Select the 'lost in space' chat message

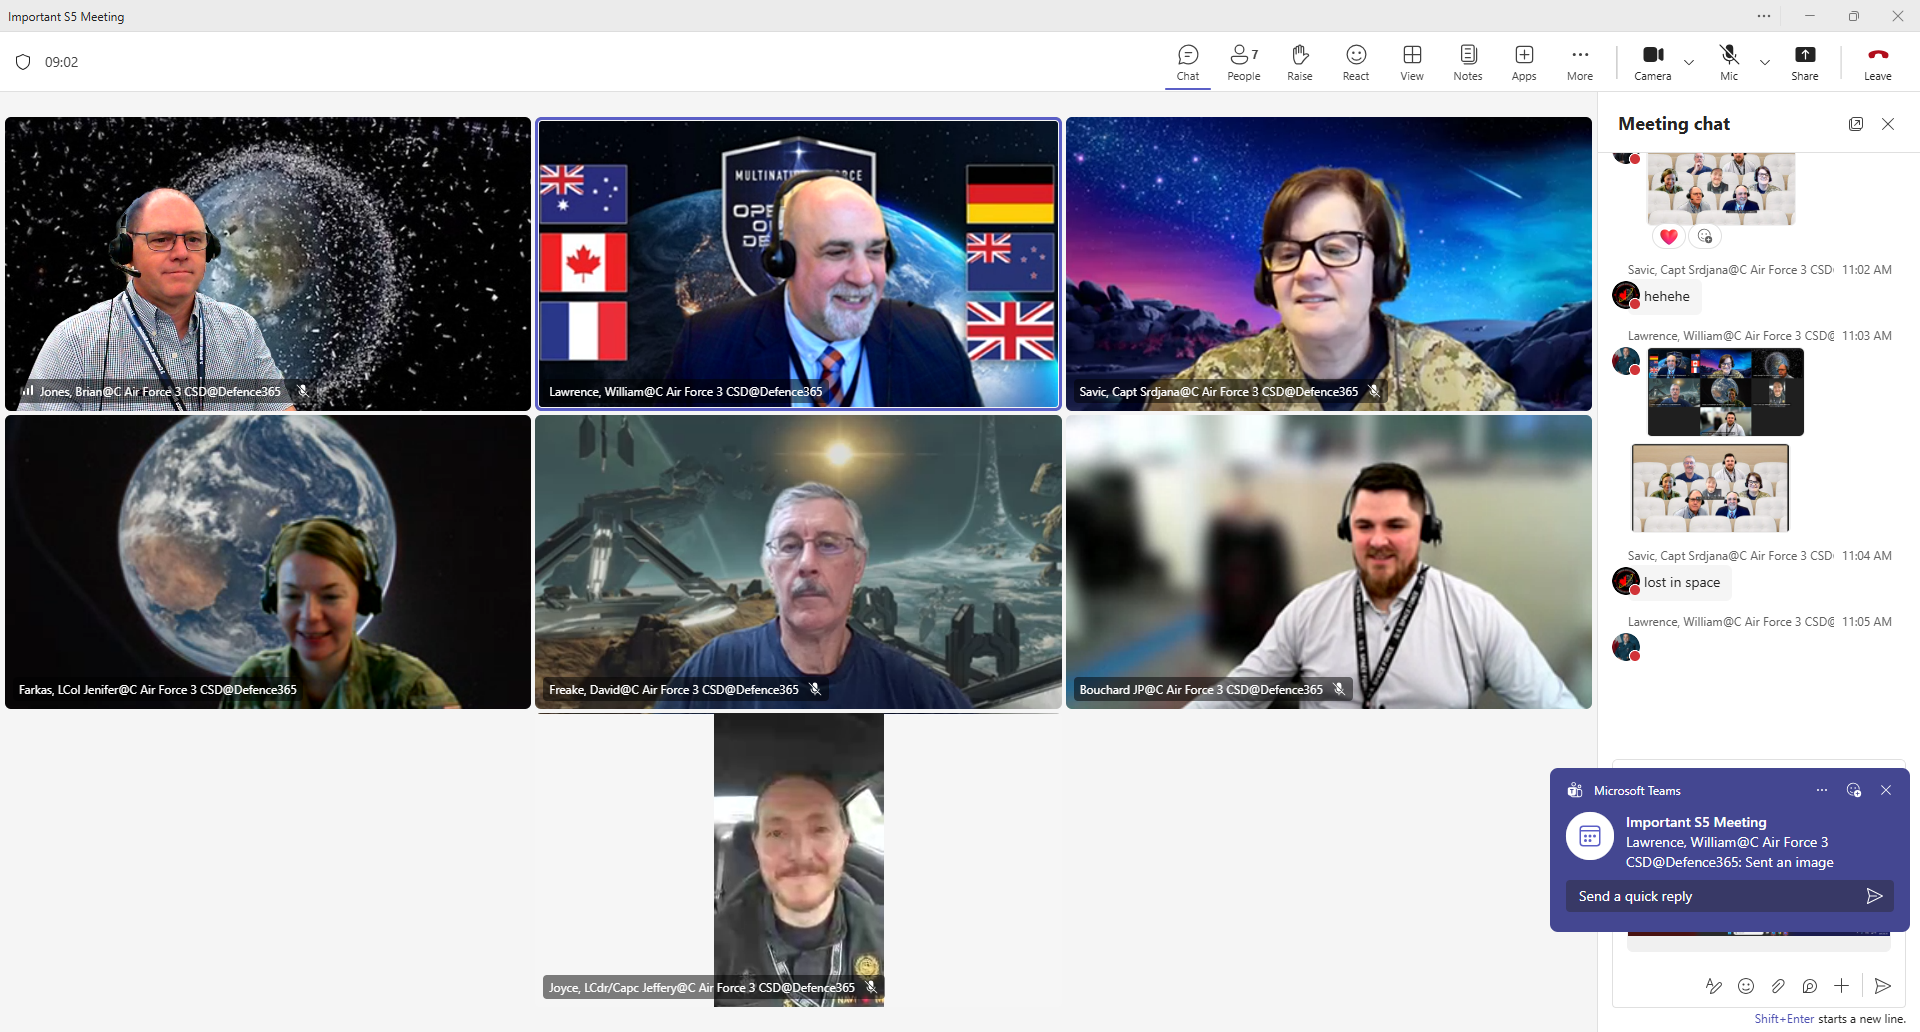coord(1682,583)
